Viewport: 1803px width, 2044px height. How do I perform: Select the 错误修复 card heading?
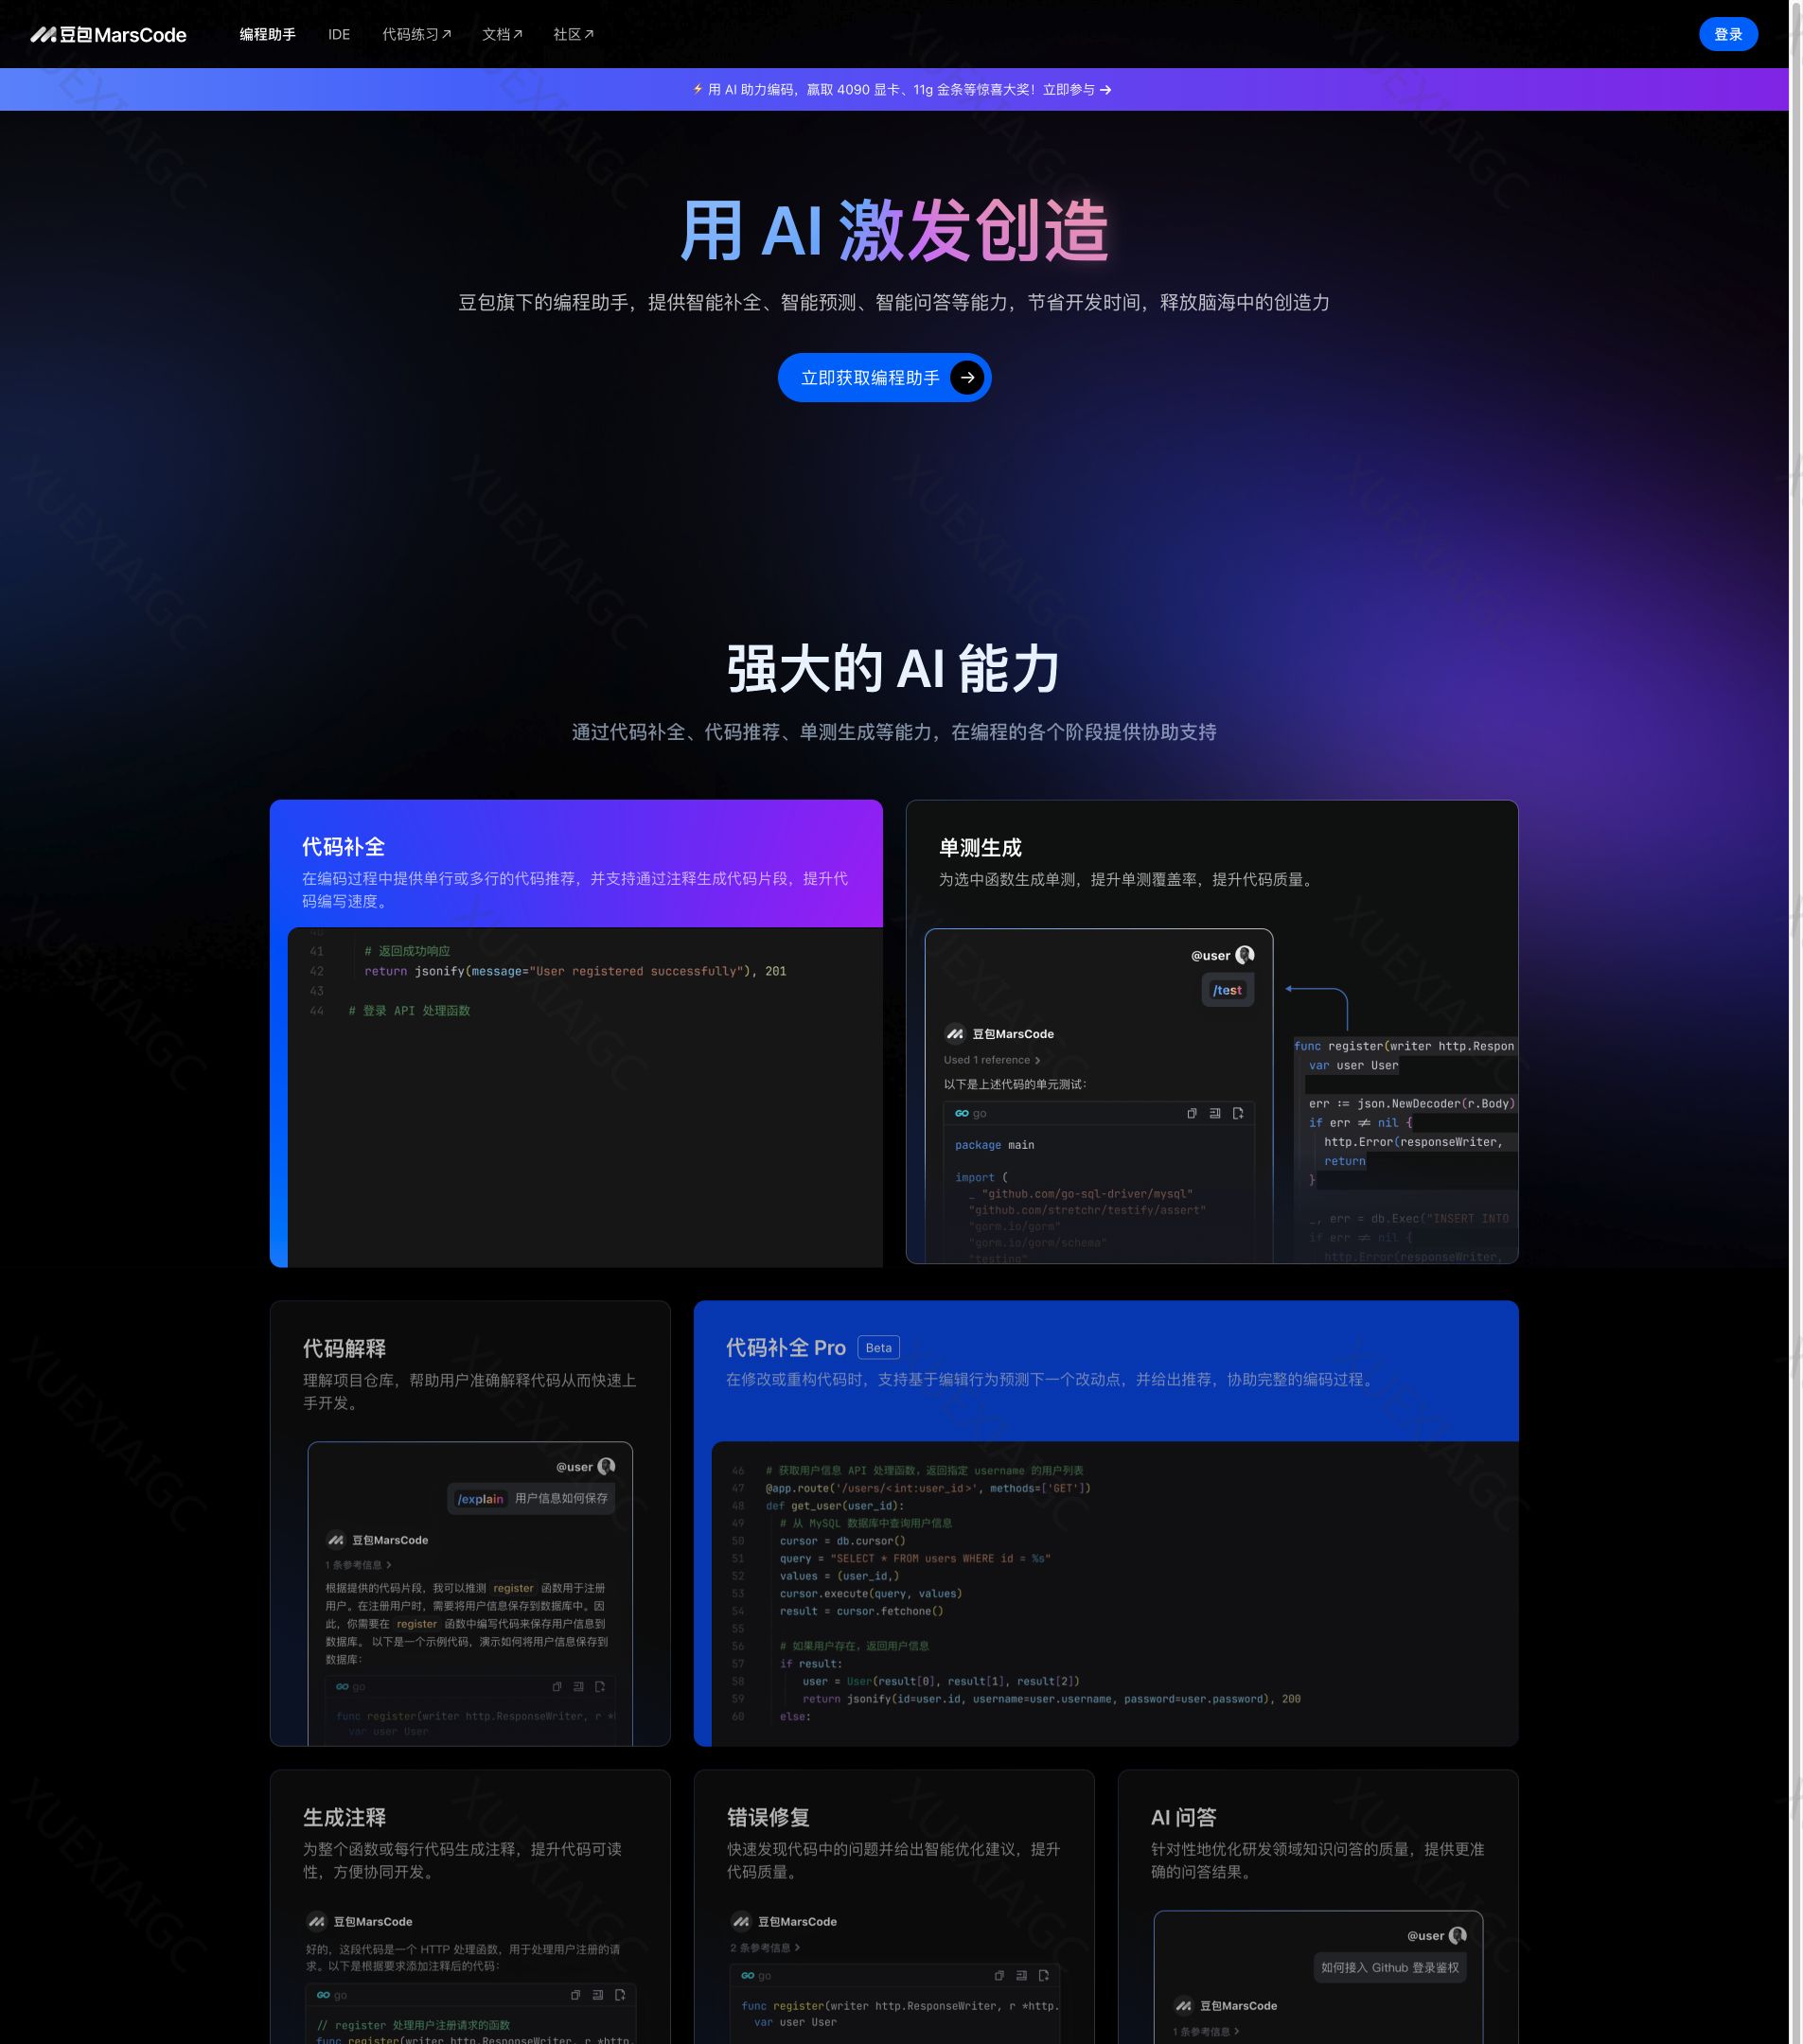pos(768,1818)
